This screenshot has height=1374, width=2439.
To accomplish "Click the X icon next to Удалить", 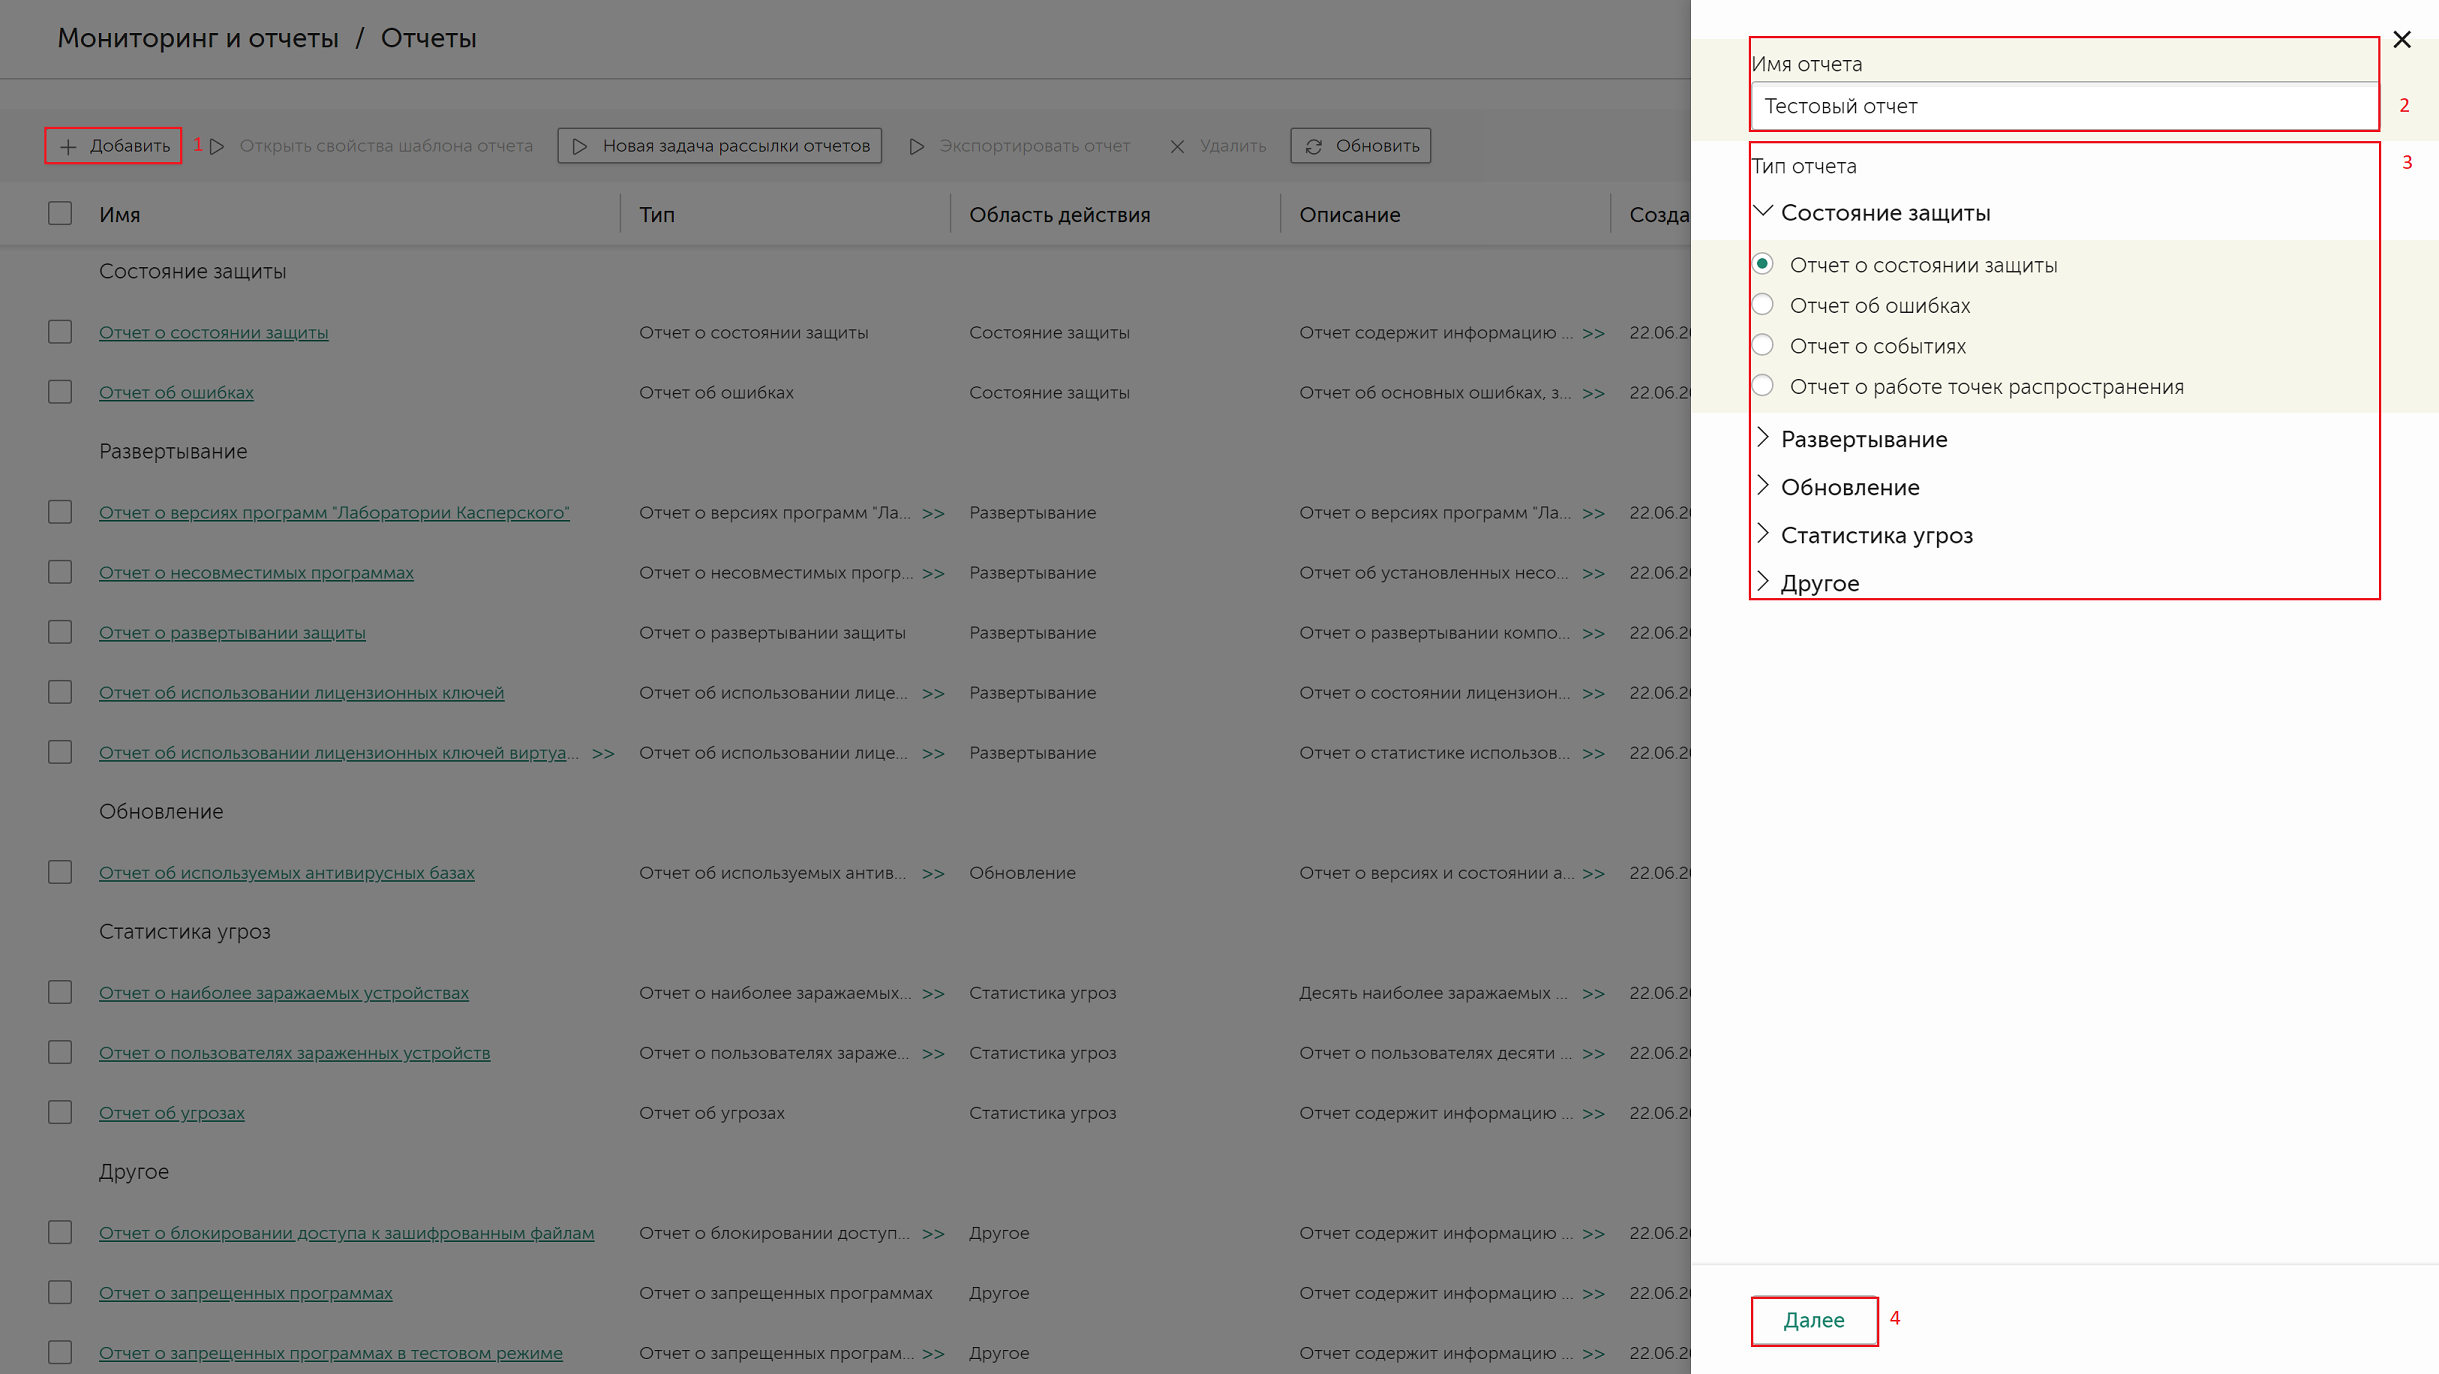I will pyautogui.click(x=1177, y=146).
